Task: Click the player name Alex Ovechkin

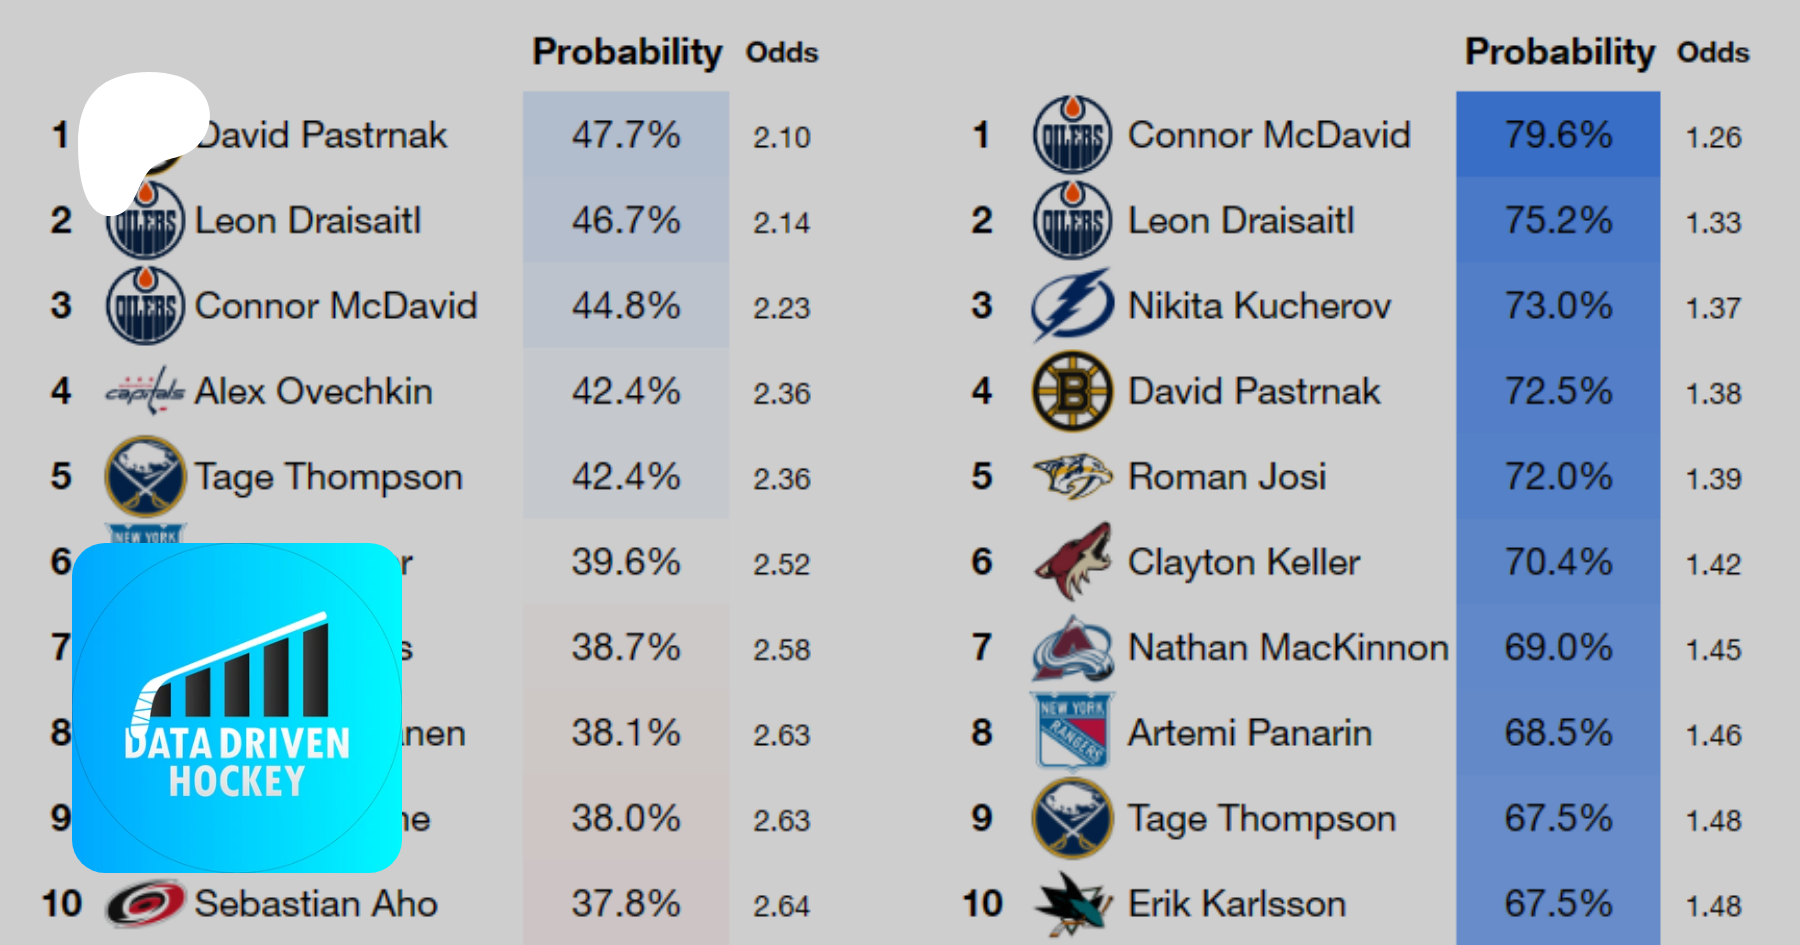Action: pyautogui.click(x=313, y=391)
